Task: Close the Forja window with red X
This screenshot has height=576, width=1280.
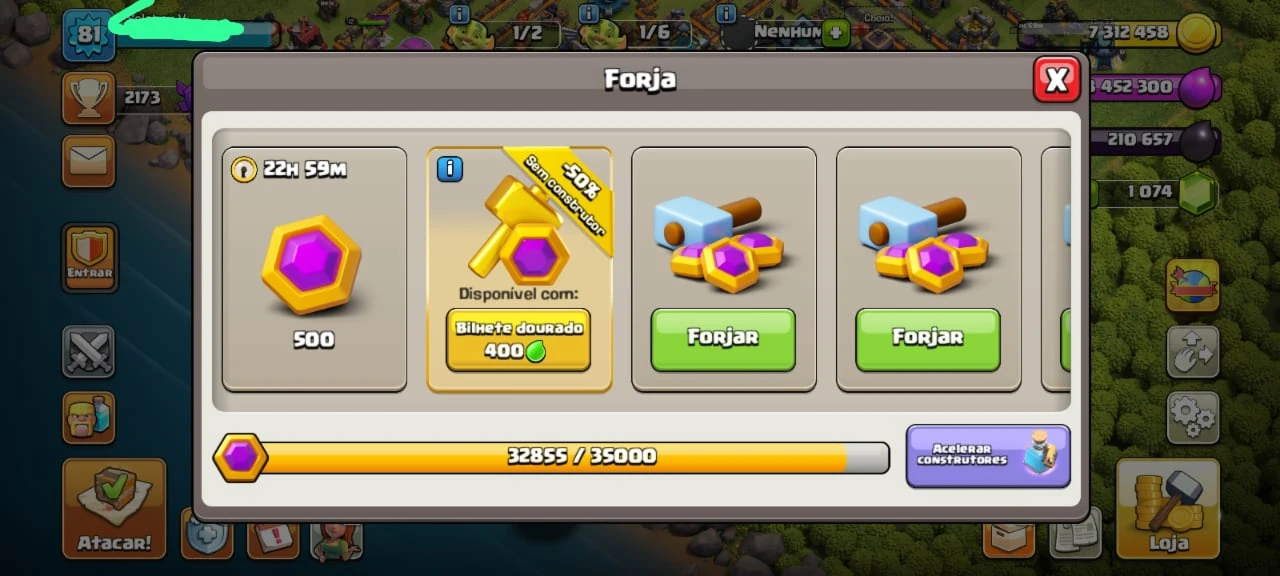Action: [x=1056, y=79]
